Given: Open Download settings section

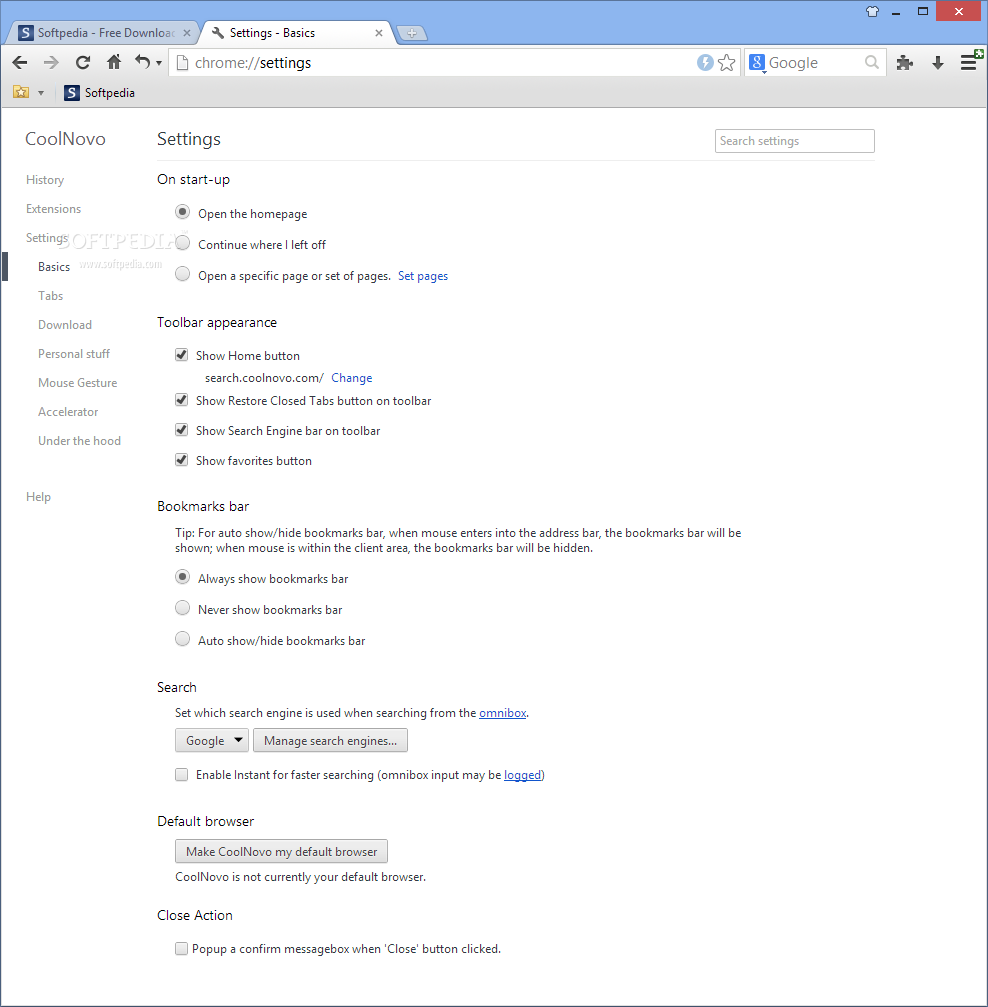Looking at the screenshot, I should coord(65,325).
